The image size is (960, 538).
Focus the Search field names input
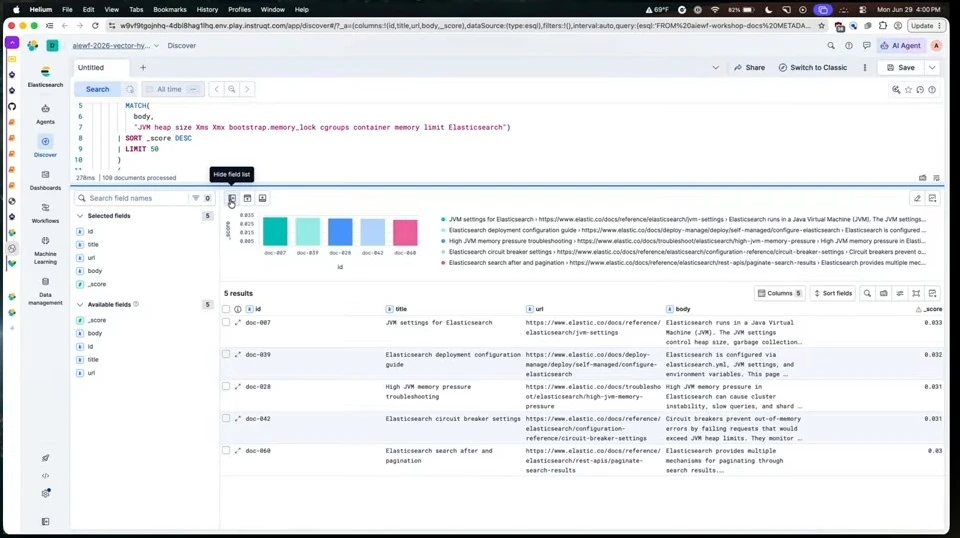coord(138,198)
